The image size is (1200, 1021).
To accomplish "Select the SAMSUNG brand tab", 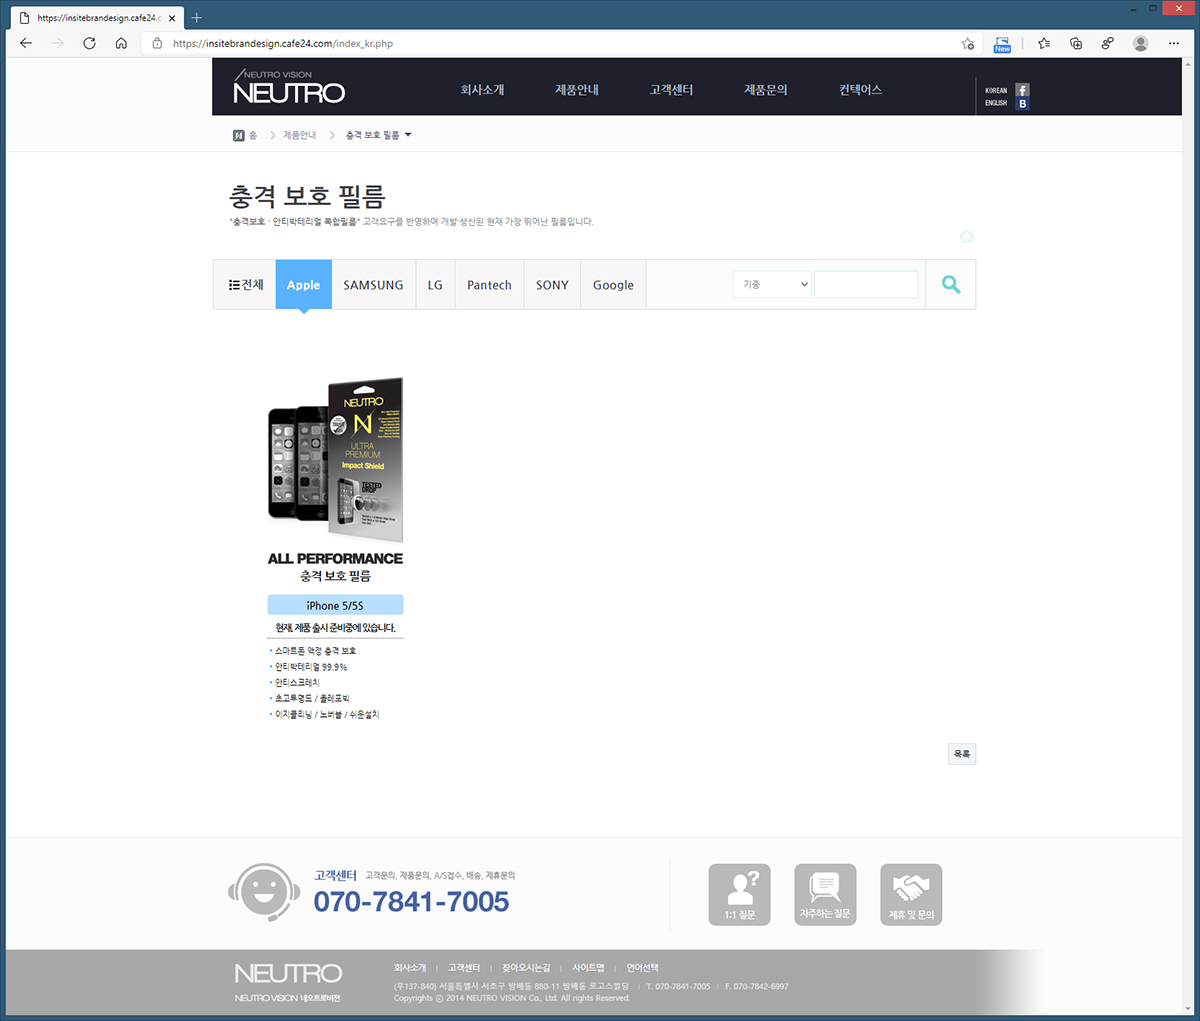I will tap(373, 285).
